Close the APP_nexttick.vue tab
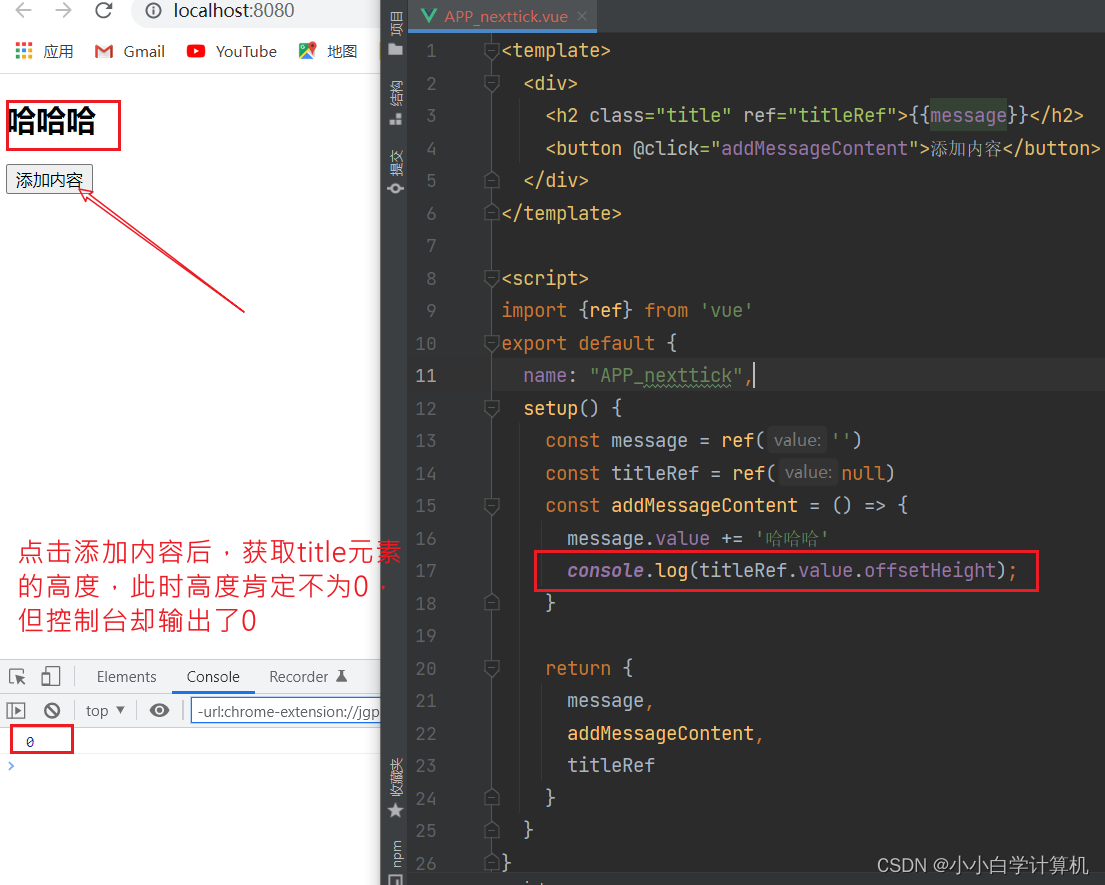This screenshot has width=1105, height=885. point(582,16)
